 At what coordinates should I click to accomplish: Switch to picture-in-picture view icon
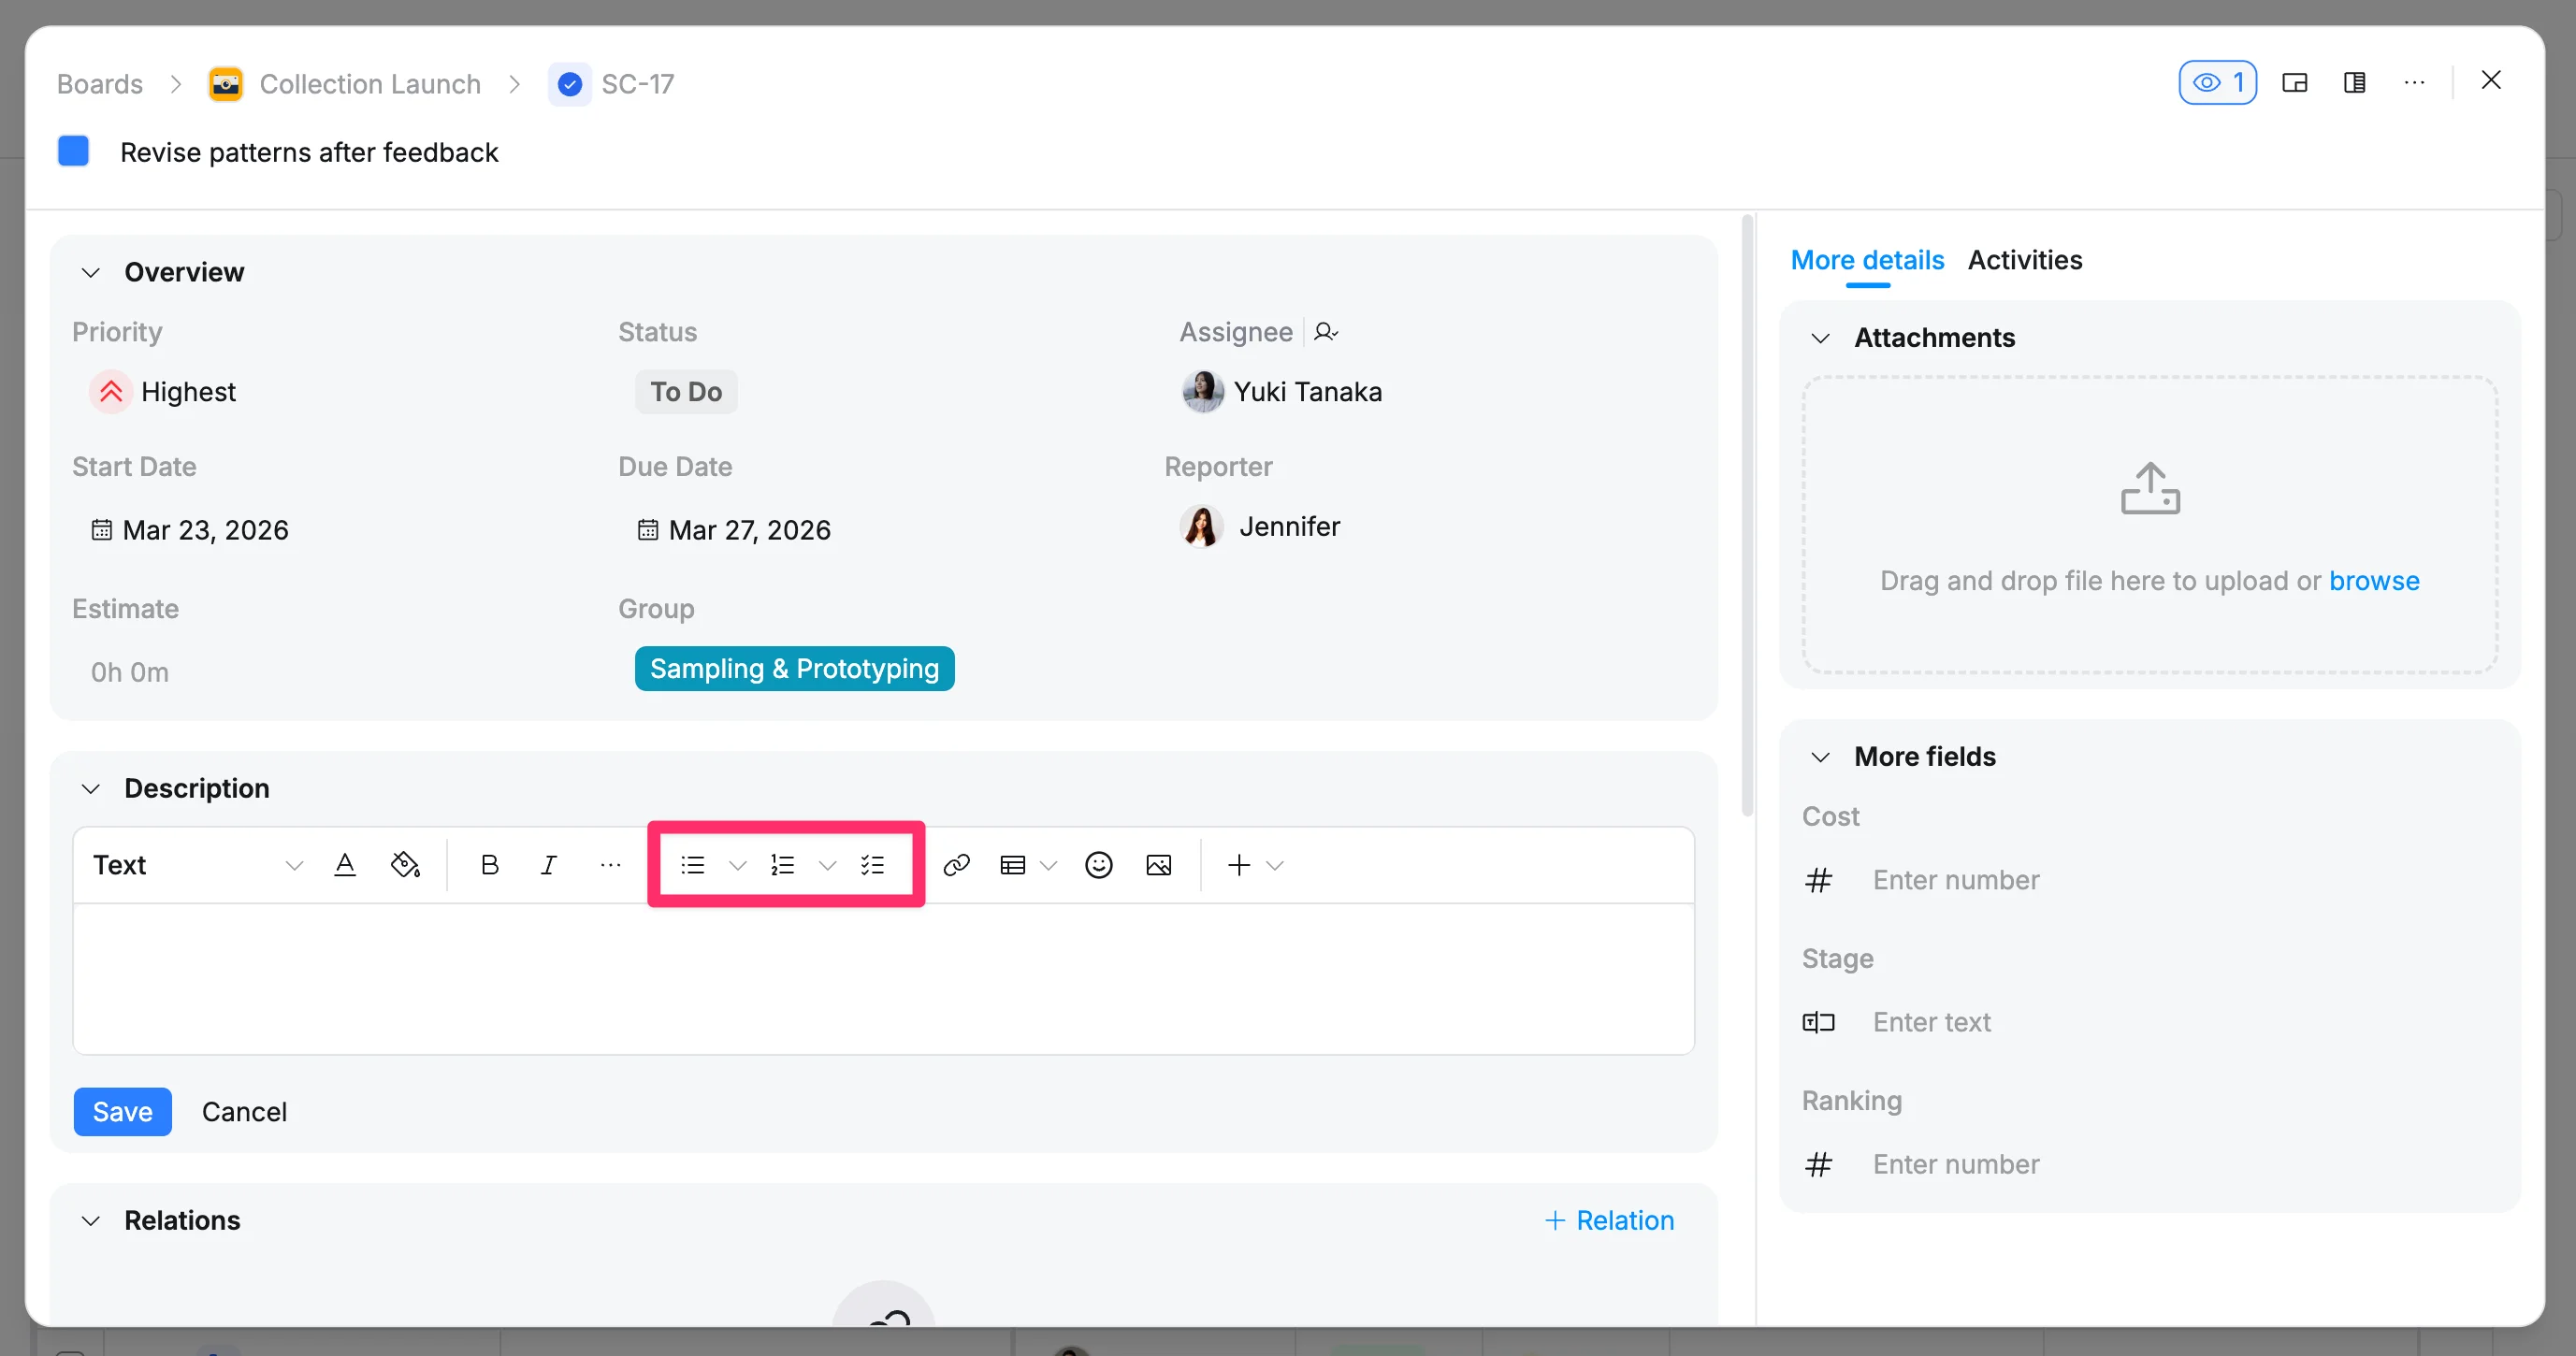click(x=2295, y=82)
